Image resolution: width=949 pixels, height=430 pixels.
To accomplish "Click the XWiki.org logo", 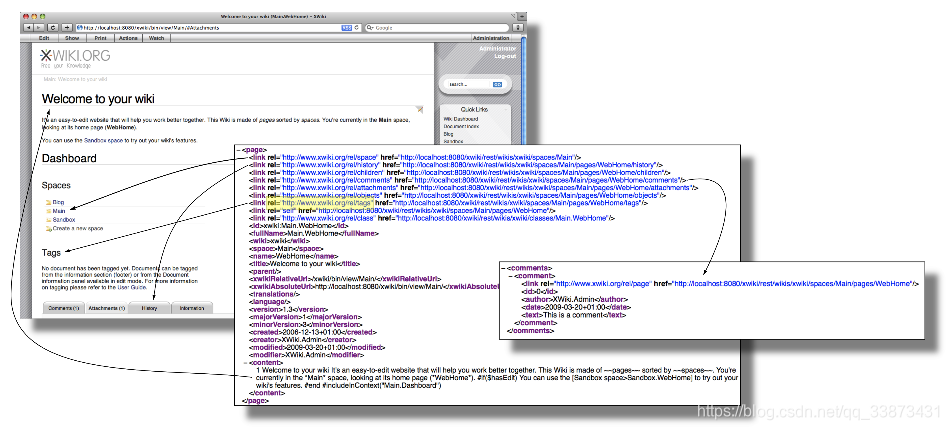I will (x=76, y=58).
